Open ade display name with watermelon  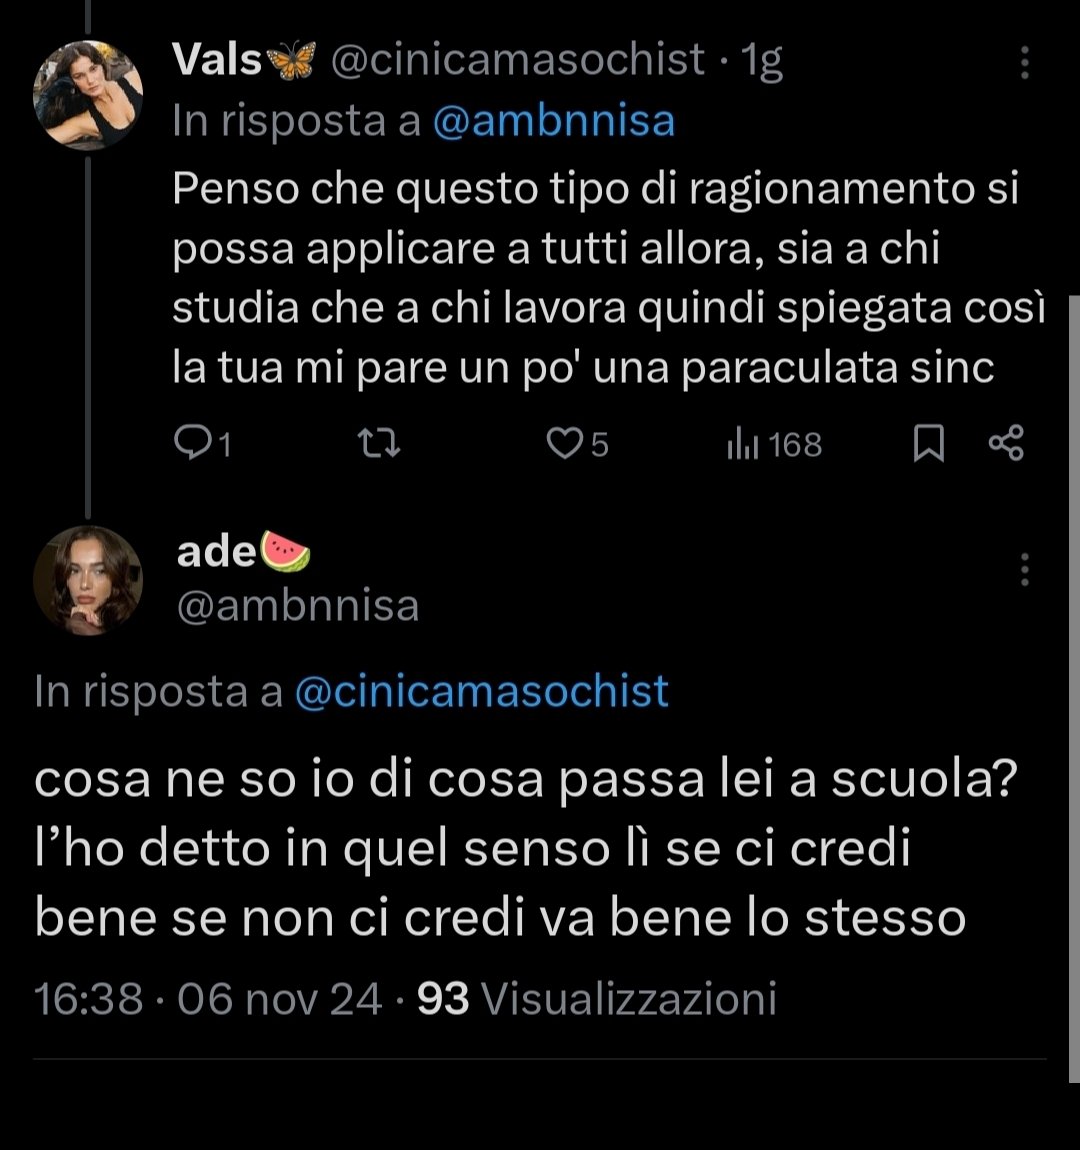pos(243,551)
